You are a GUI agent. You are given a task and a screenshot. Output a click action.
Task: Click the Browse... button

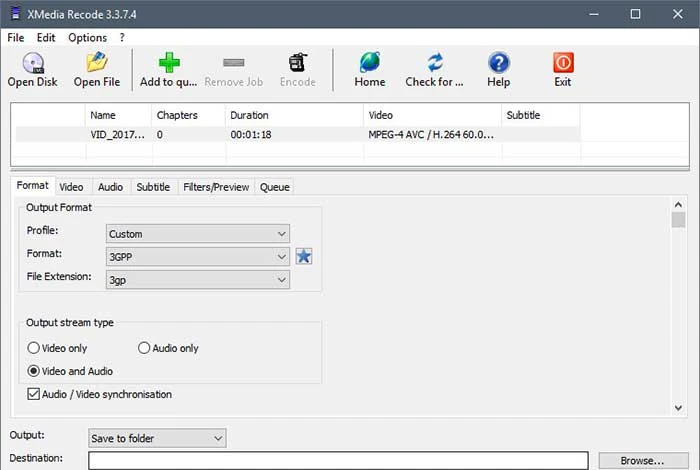coord(643,460)
